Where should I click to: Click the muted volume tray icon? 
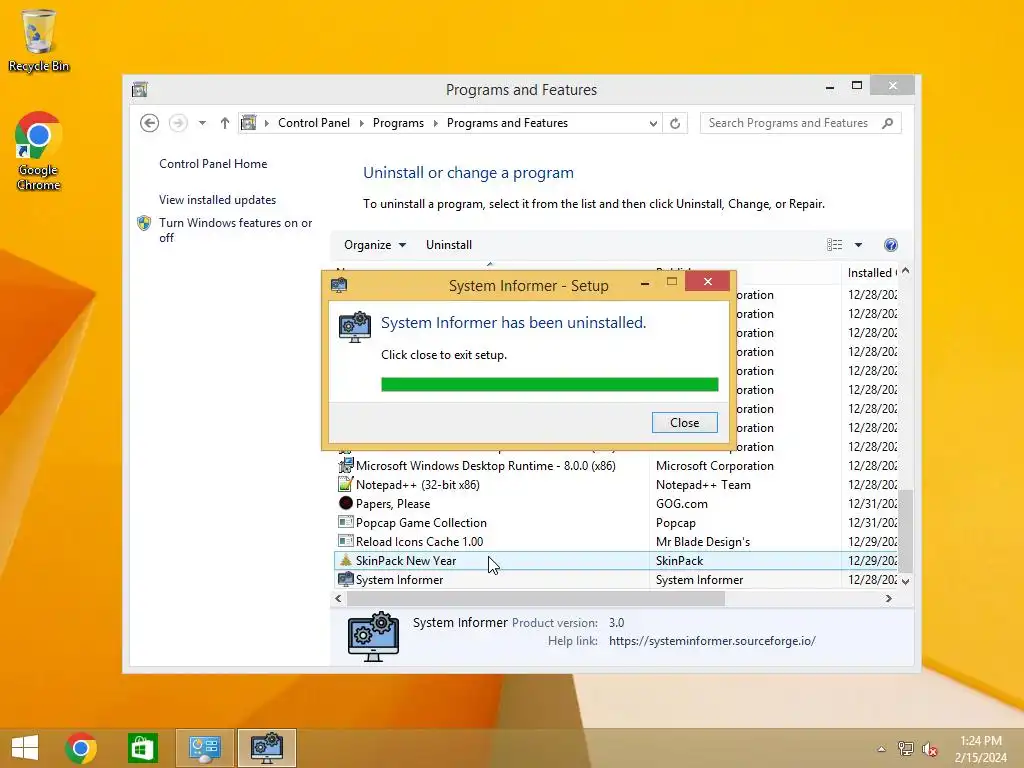929,749
